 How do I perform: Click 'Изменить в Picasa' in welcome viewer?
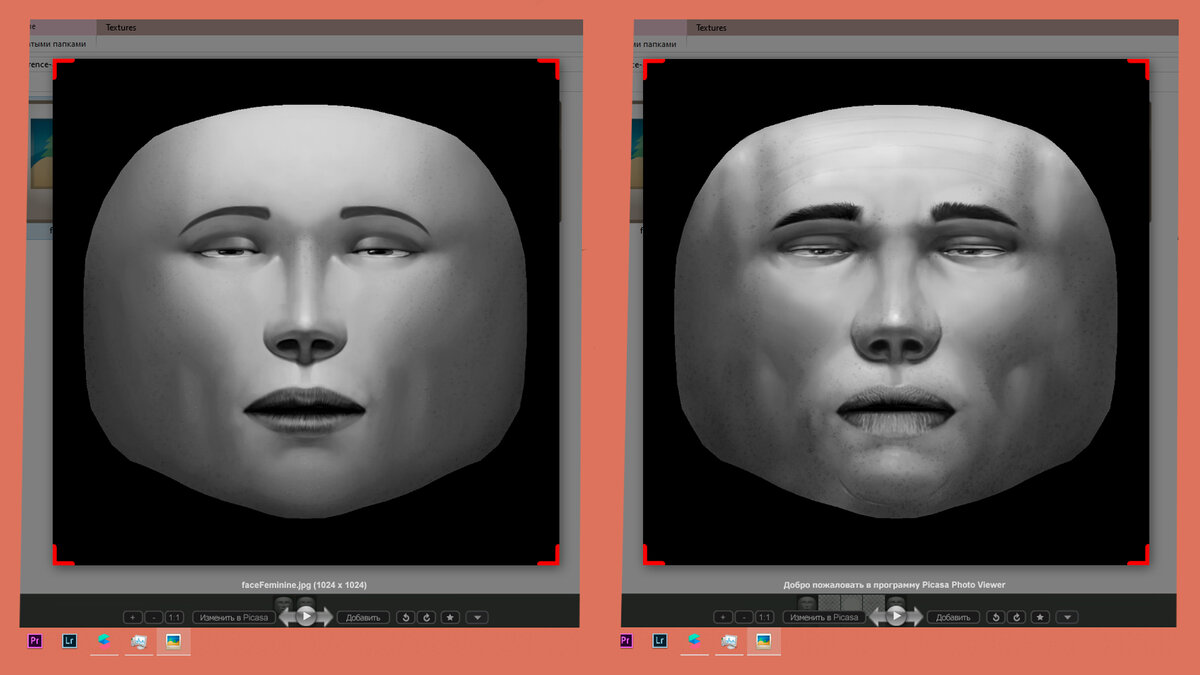pyautogui.click(x=824, y=617)
